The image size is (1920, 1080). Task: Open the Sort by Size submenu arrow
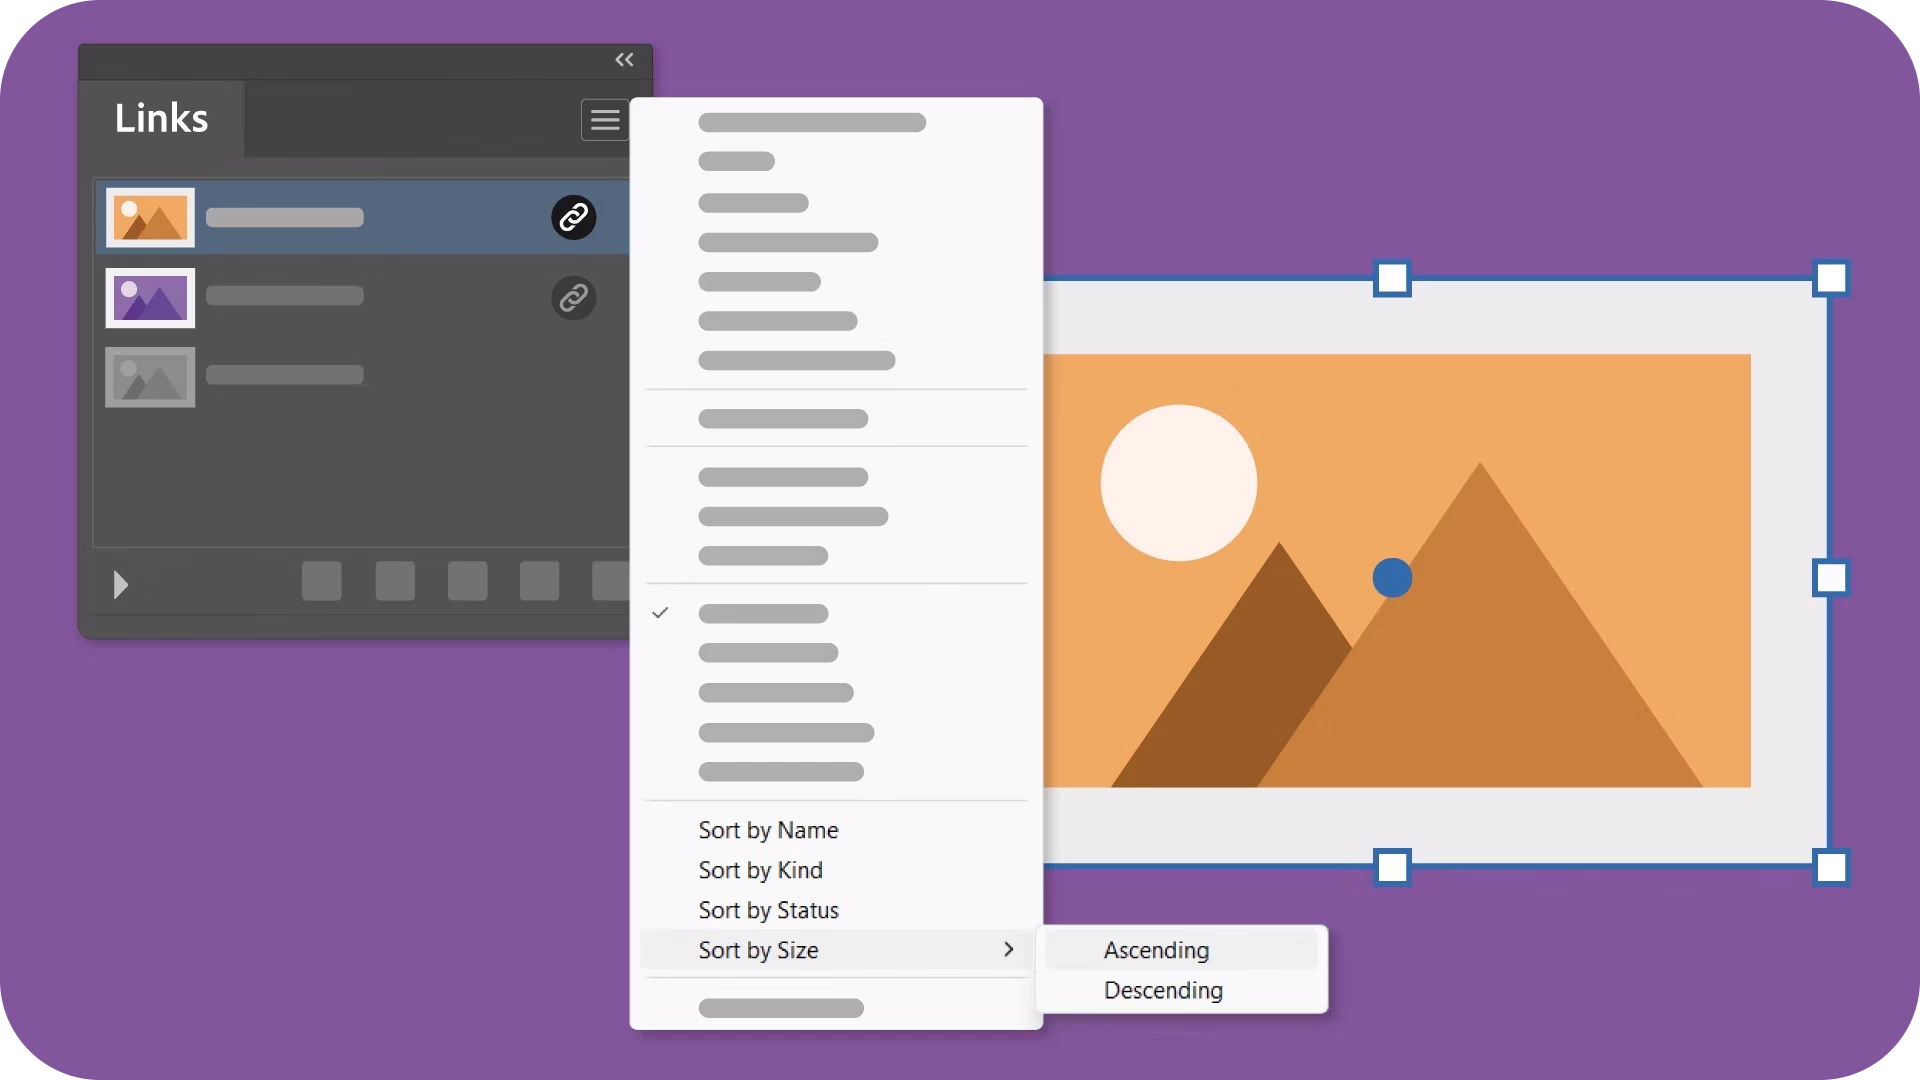coord(1008,949)
